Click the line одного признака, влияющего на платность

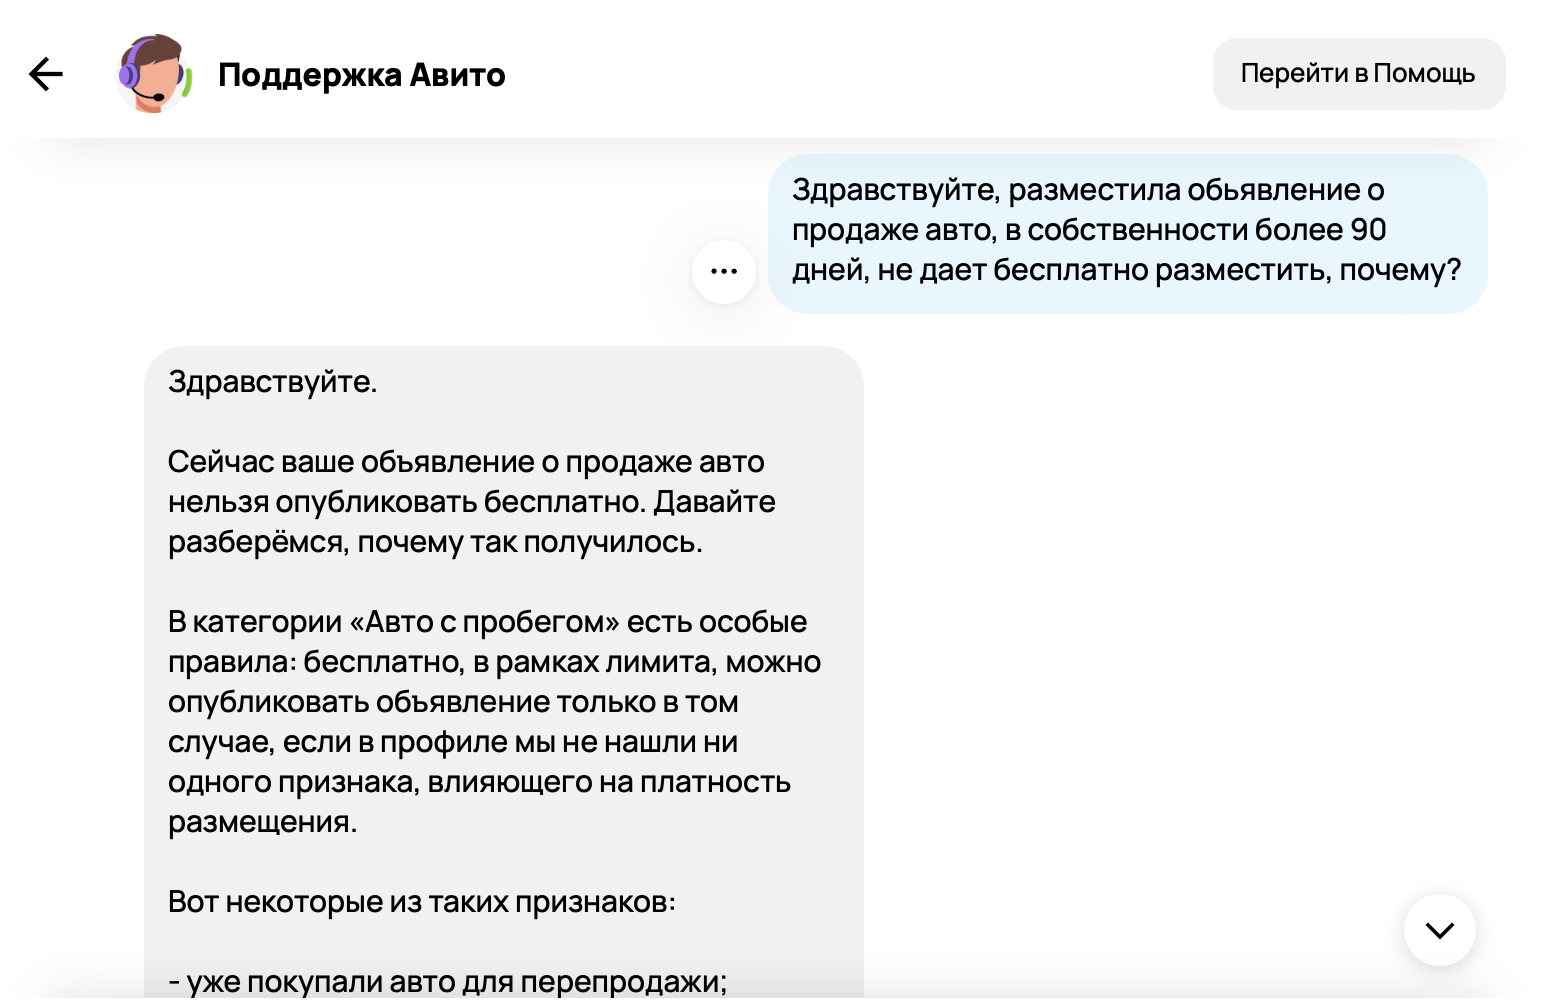tap(479, 782)
